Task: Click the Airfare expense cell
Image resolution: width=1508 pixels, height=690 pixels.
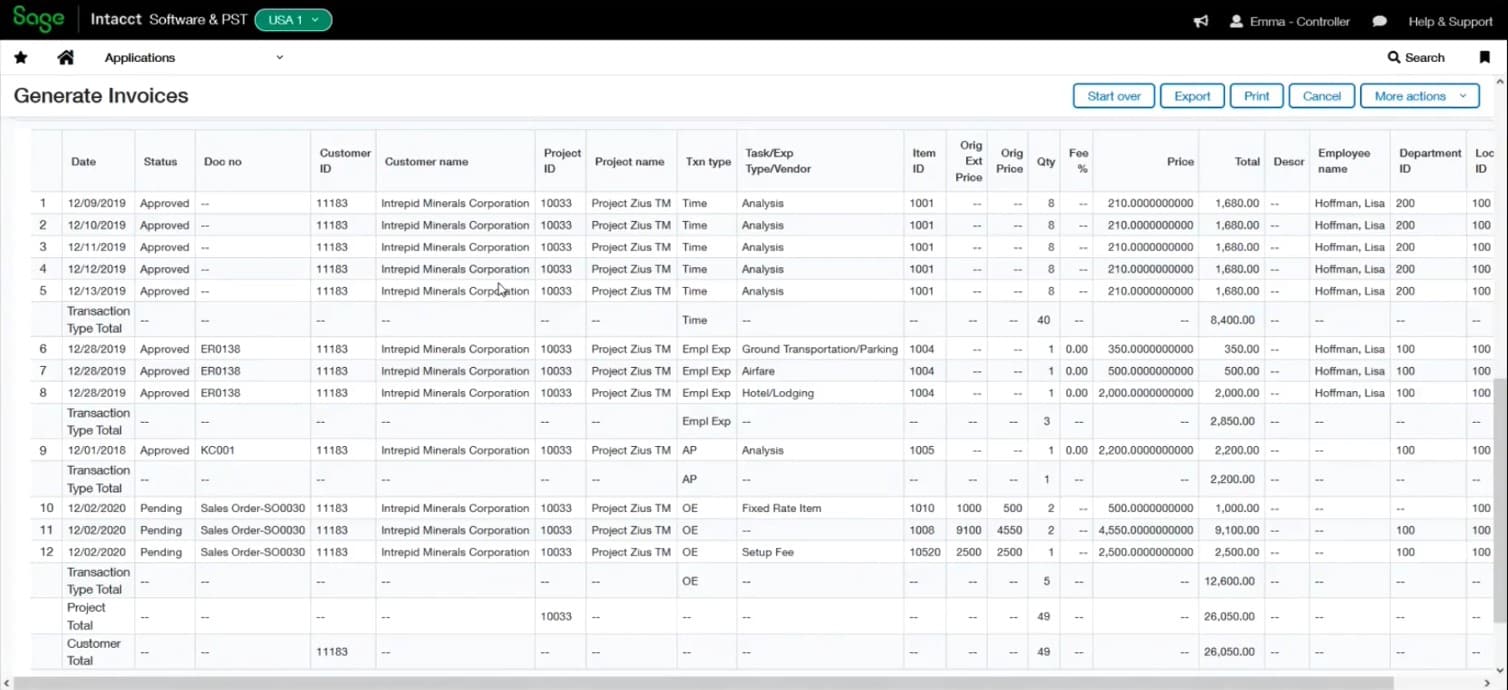Action: point(758,371)
